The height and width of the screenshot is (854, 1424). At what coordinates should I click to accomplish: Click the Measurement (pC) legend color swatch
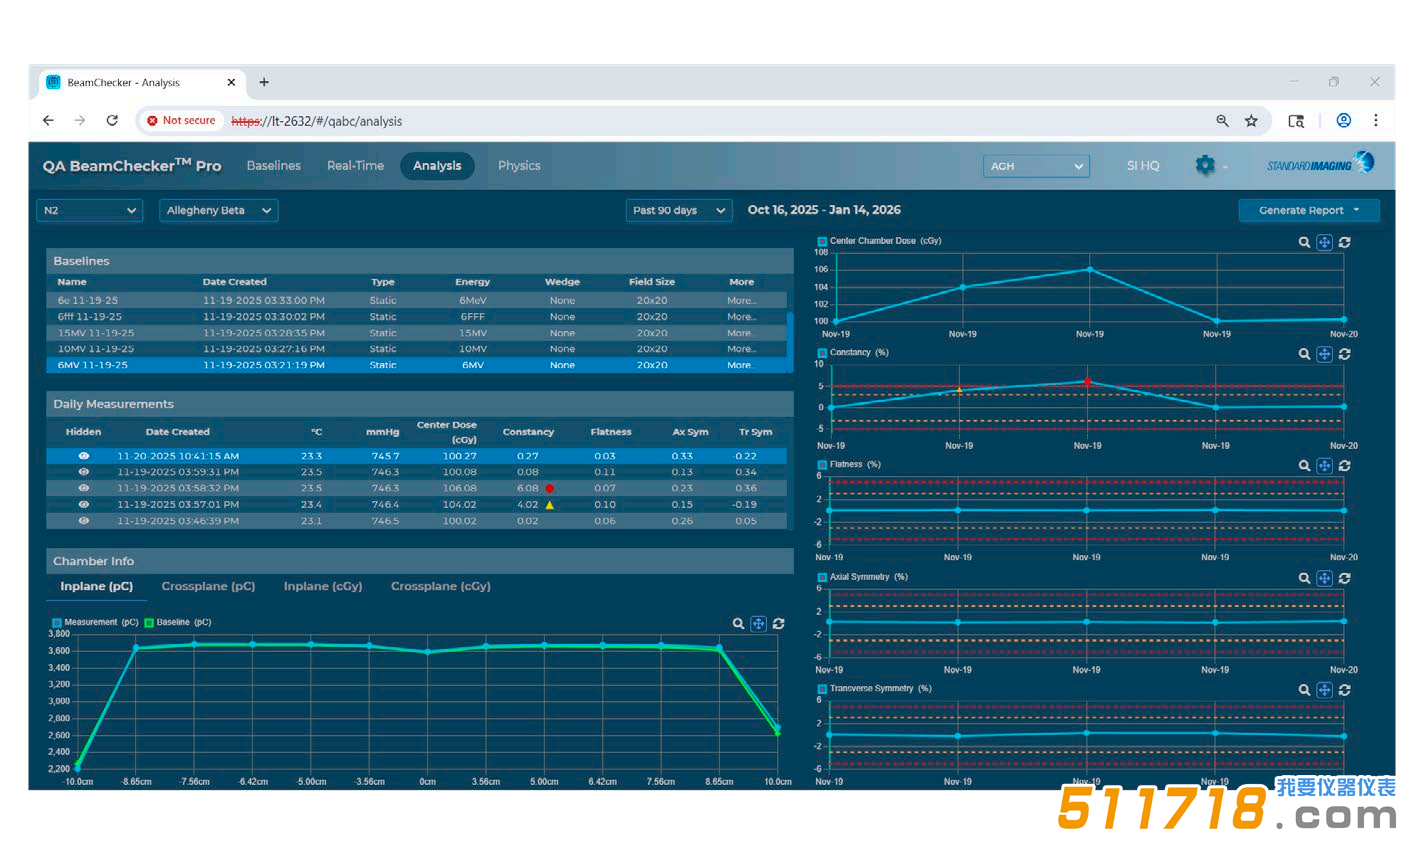[57, 622]
